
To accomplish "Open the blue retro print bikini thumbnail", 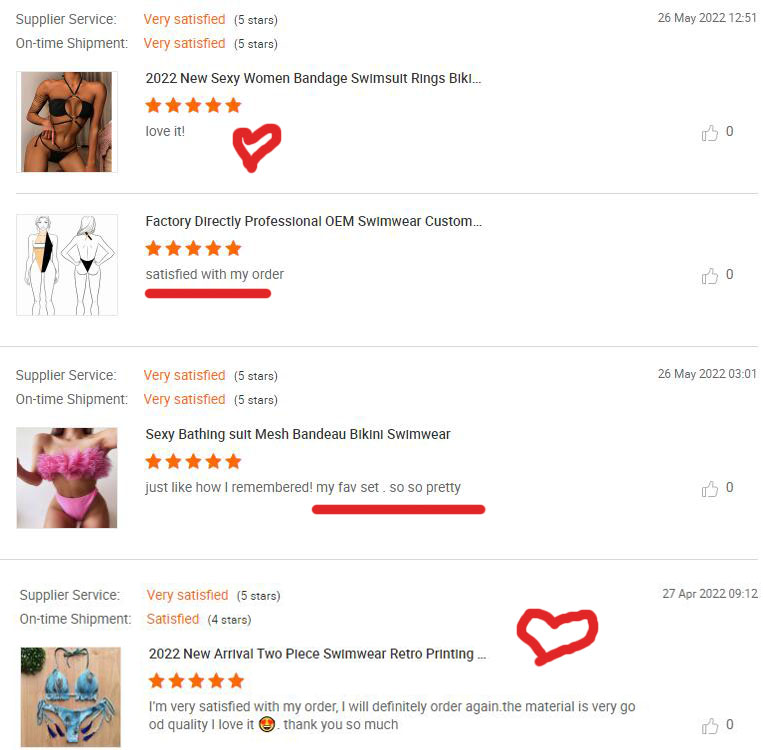I will [x=71, y=697].
